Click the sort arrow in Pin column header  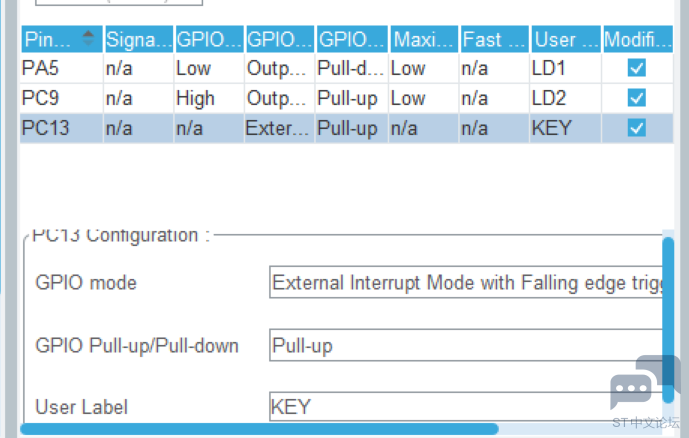tap(88, 38)
